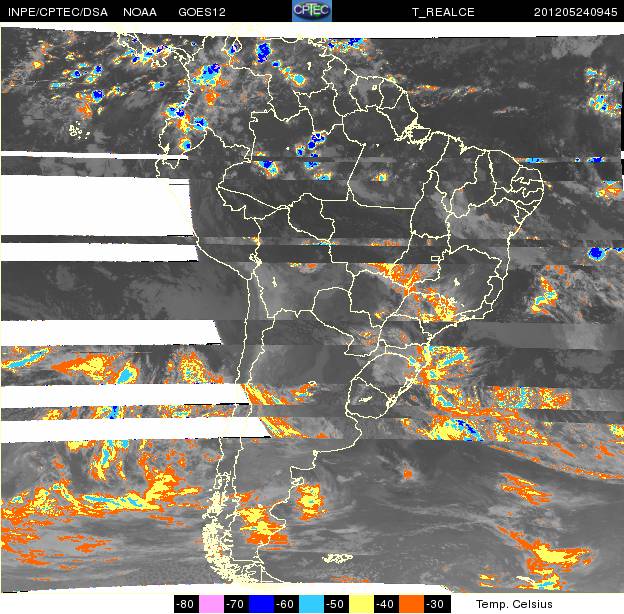Click the orange legend swatch
The image size is (624, 614).
pos(412,604)
